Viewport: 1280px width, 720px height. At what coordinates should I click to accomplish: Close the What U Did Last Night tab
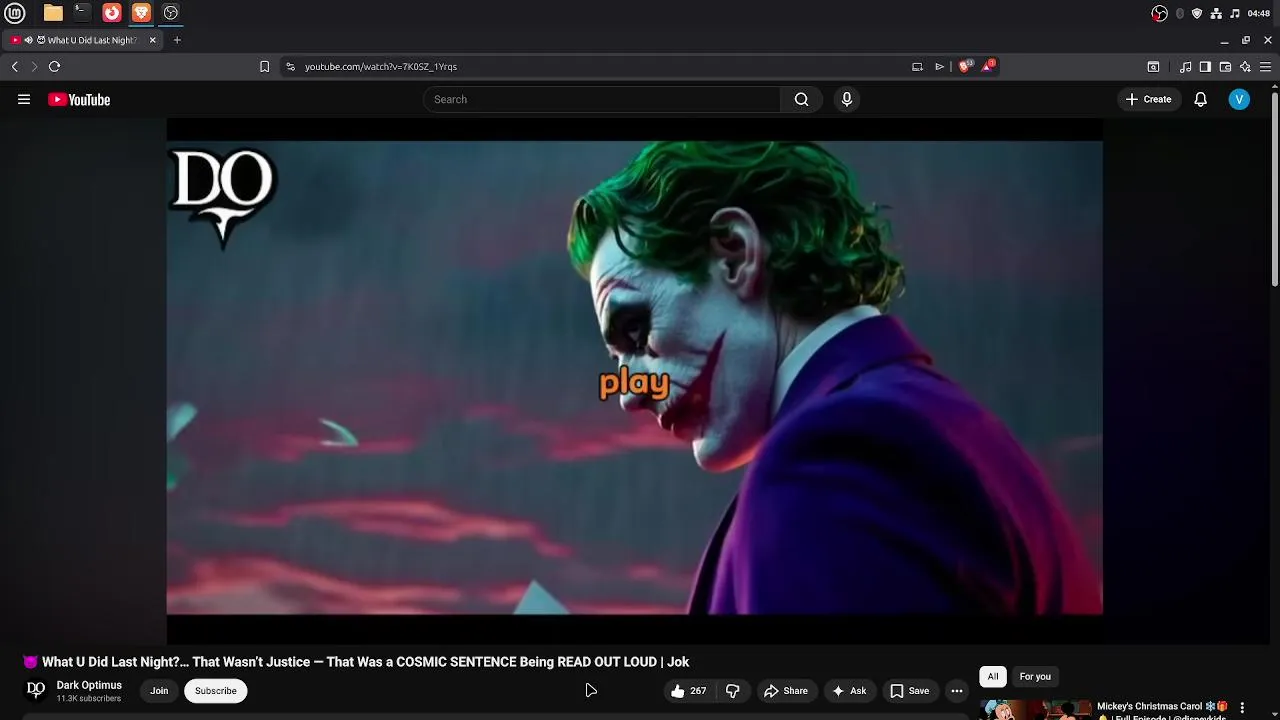pos(153,40)
